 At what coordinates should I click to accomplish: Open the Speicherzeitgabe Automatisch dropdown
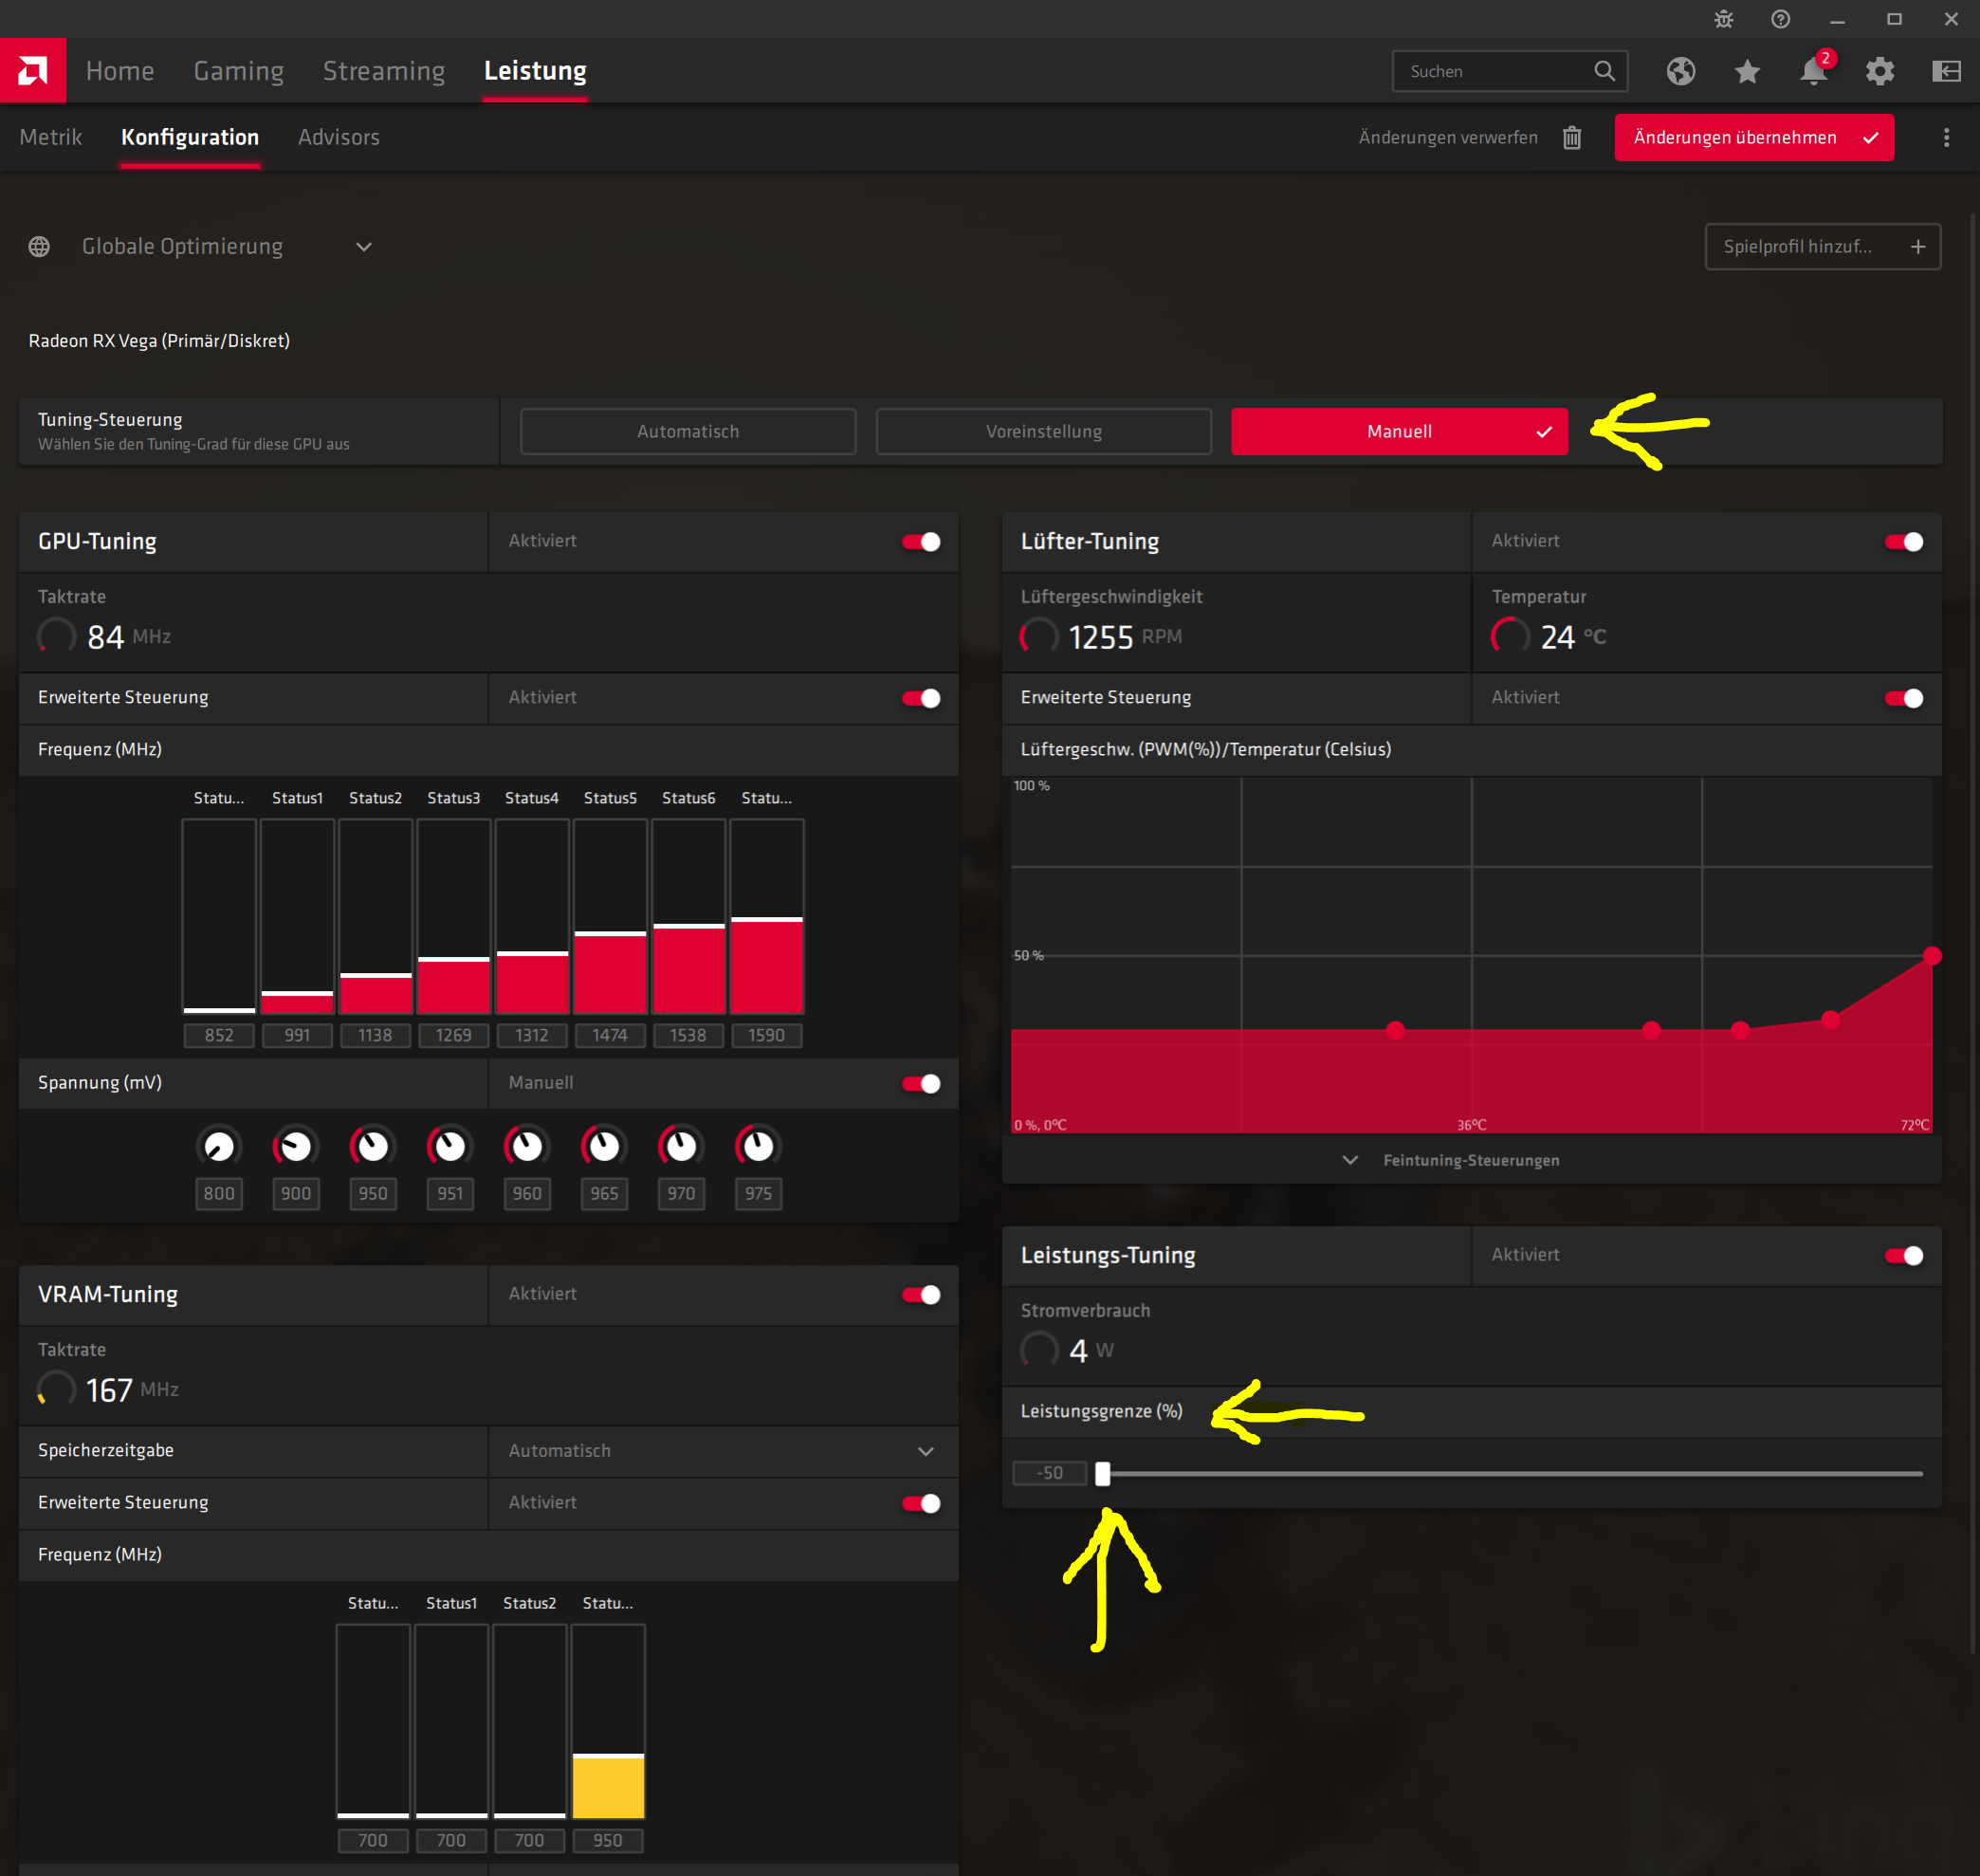[x=925, y=1451]
